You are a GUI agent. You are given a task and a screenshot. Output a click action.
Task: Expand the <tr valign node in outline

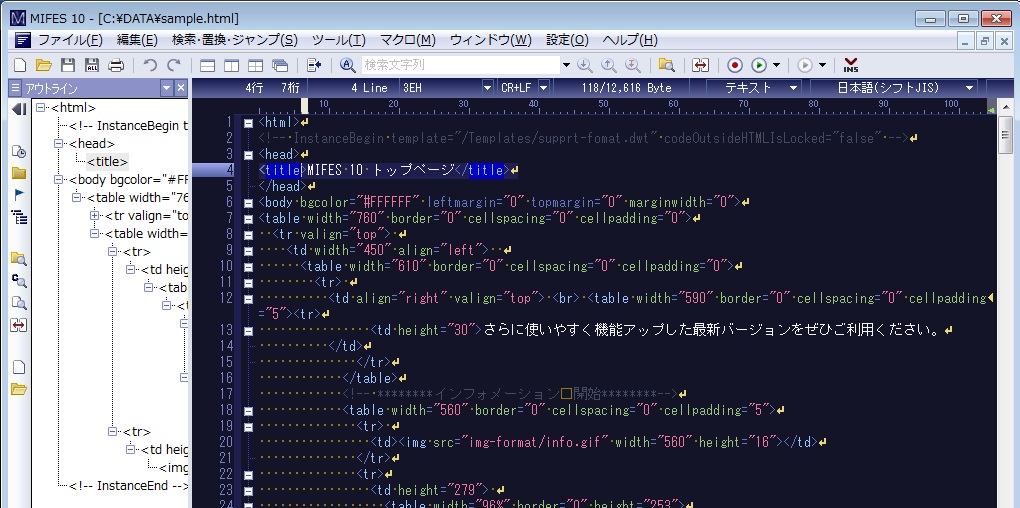tap(95, 215)
